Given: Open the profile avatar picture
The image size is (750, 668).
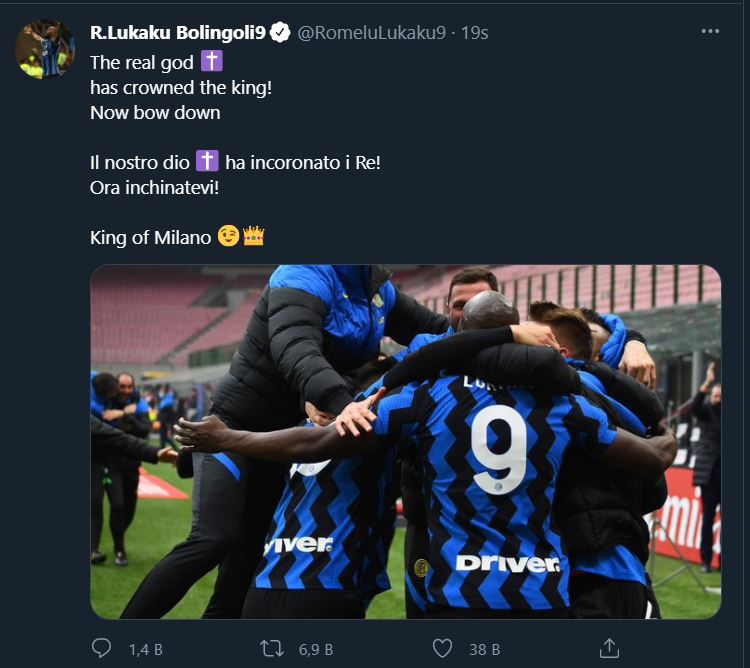Looking at the screenshot, I should (x=45, y=49).
